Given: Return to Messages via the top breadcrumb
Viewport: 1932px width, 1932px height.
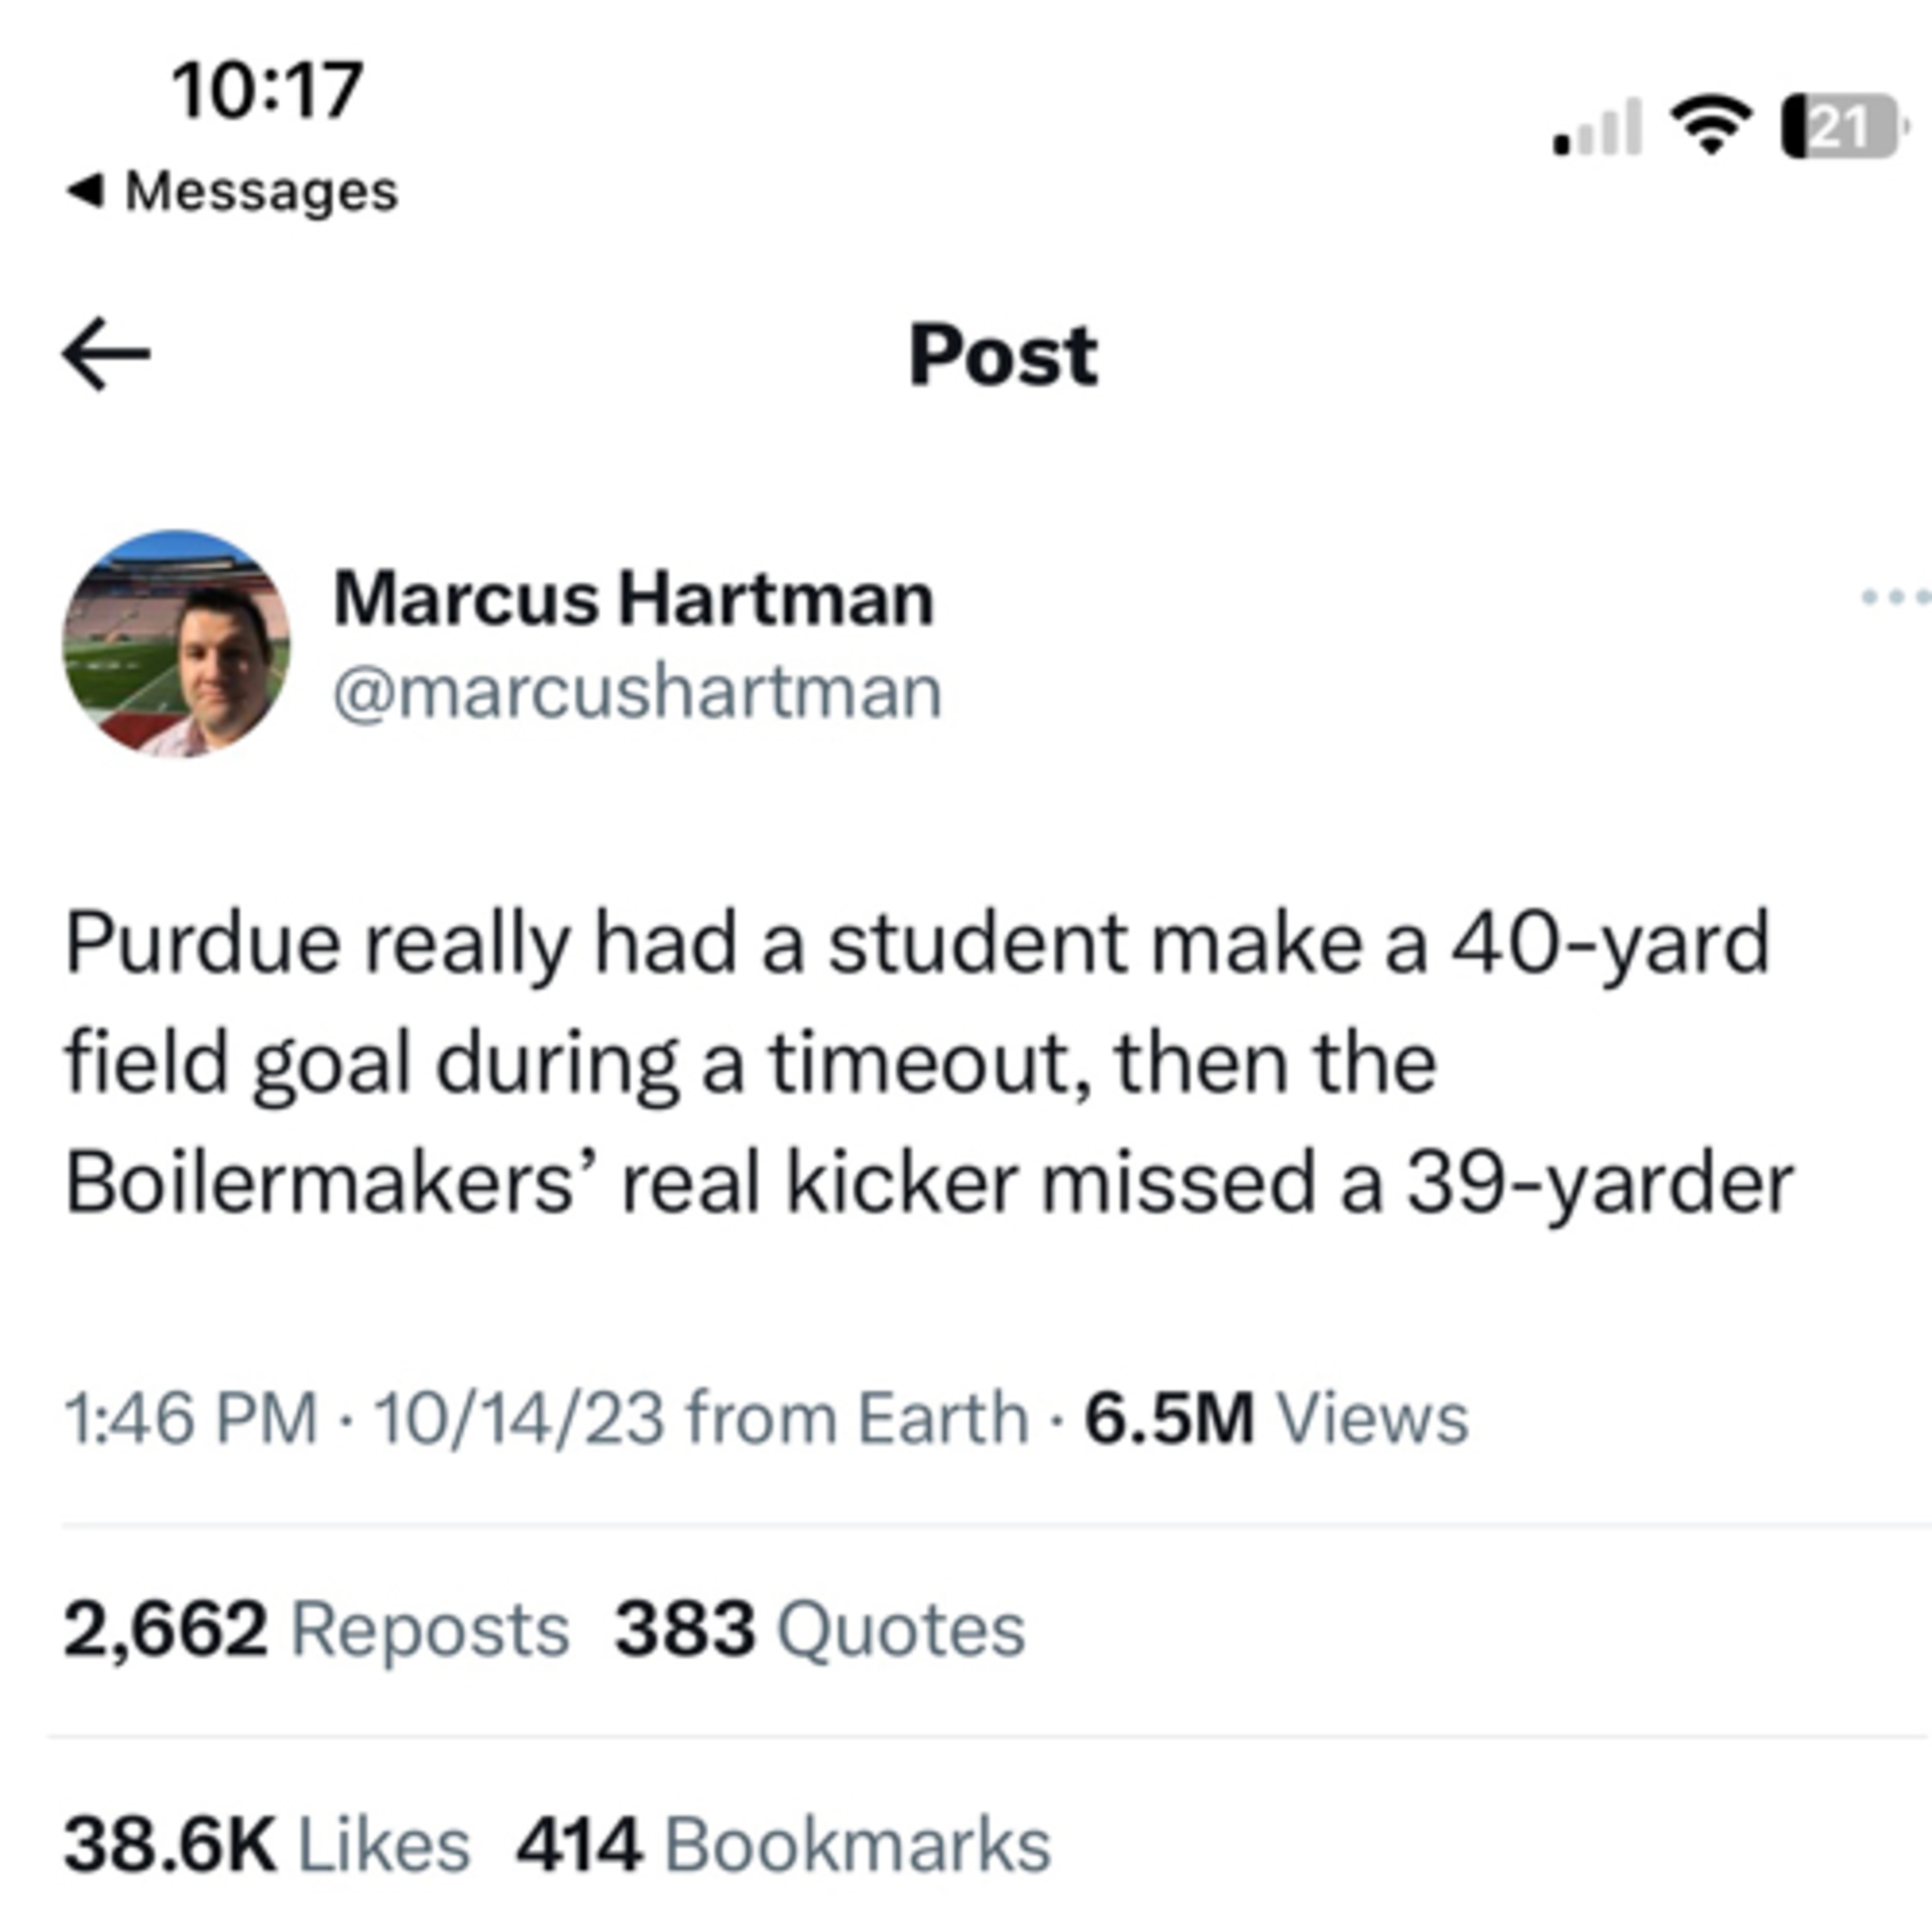Looking at the screenshot, I should pyautogui.click(x=232, y=191).
